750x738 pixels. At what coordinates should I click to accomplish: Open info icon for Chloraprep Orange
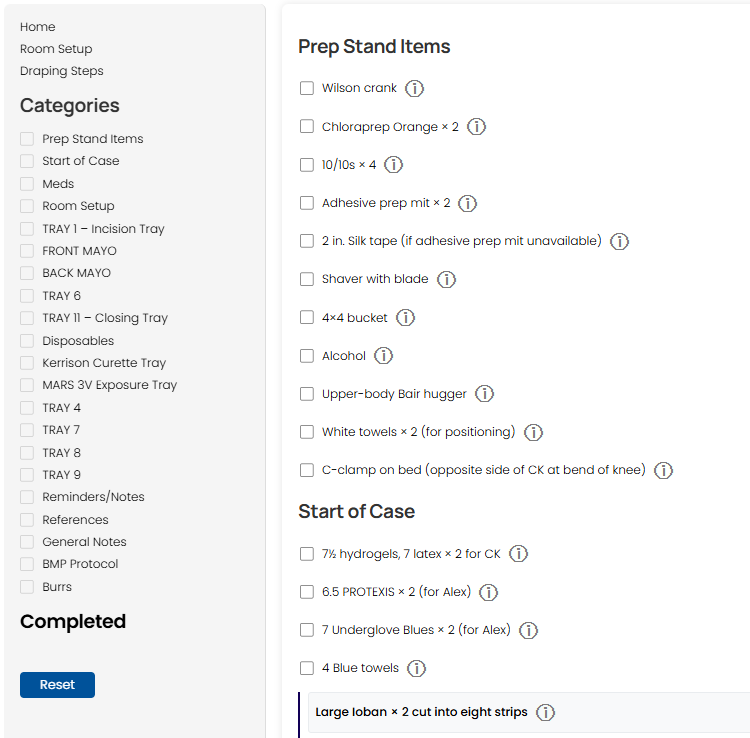tap(477, 127)
